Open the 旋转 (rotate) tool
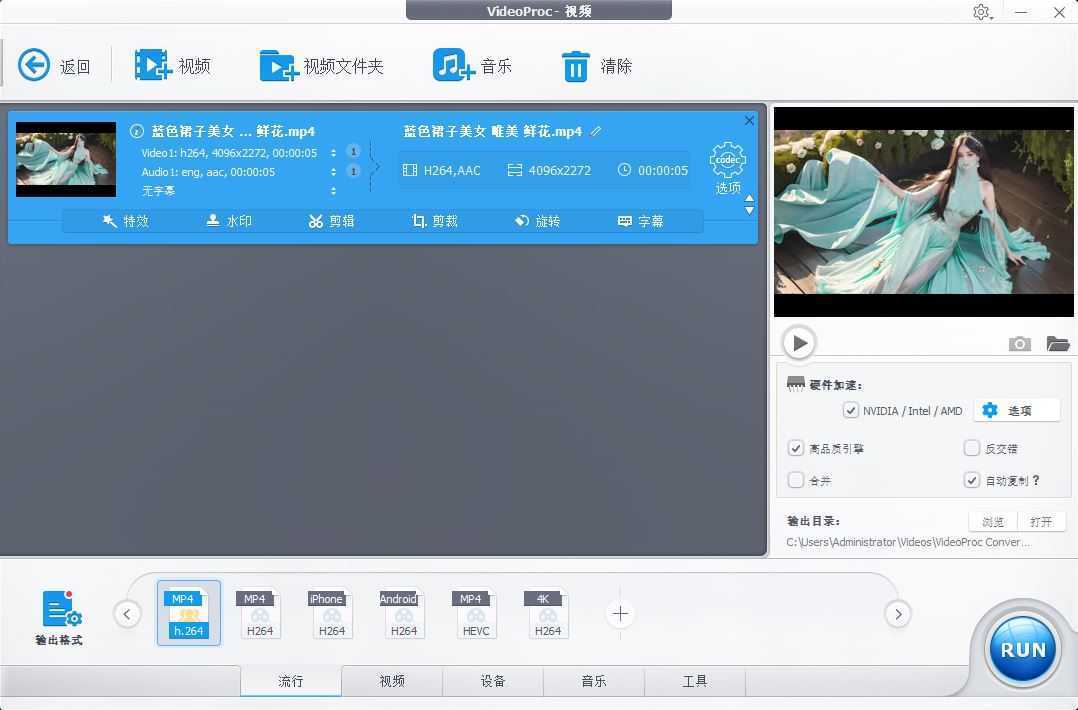 538,221
